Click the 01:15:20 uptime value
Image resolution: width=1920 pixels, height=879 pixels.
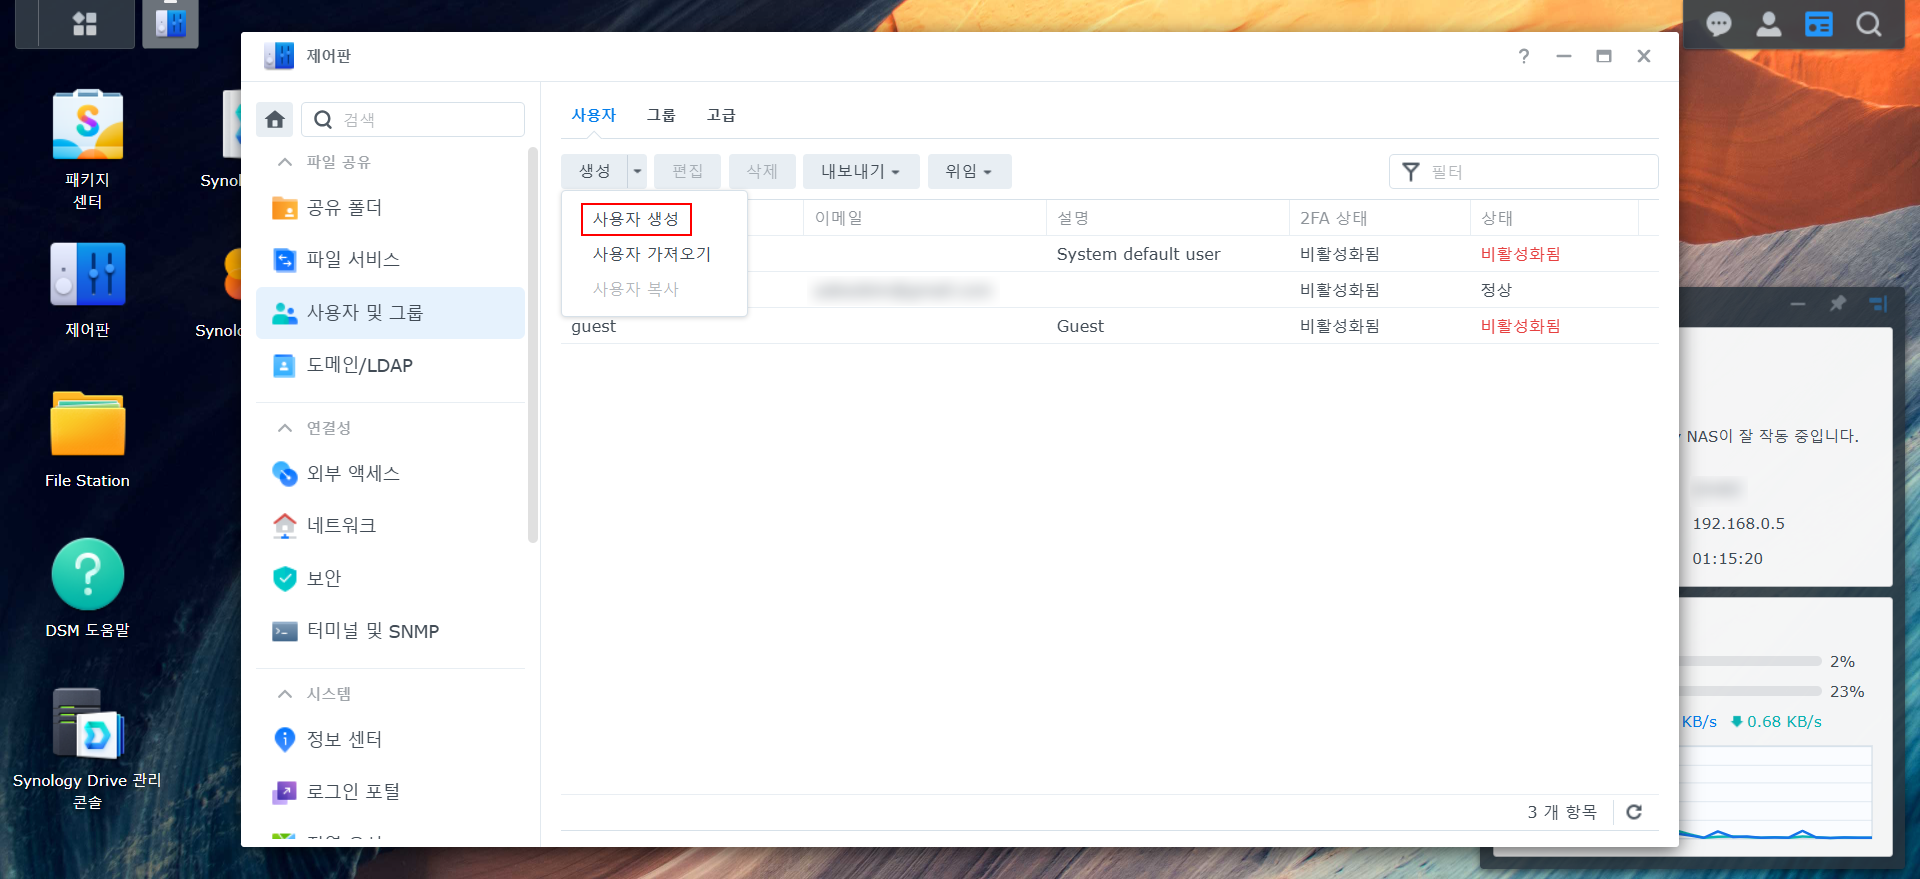tap(1727, 559)
